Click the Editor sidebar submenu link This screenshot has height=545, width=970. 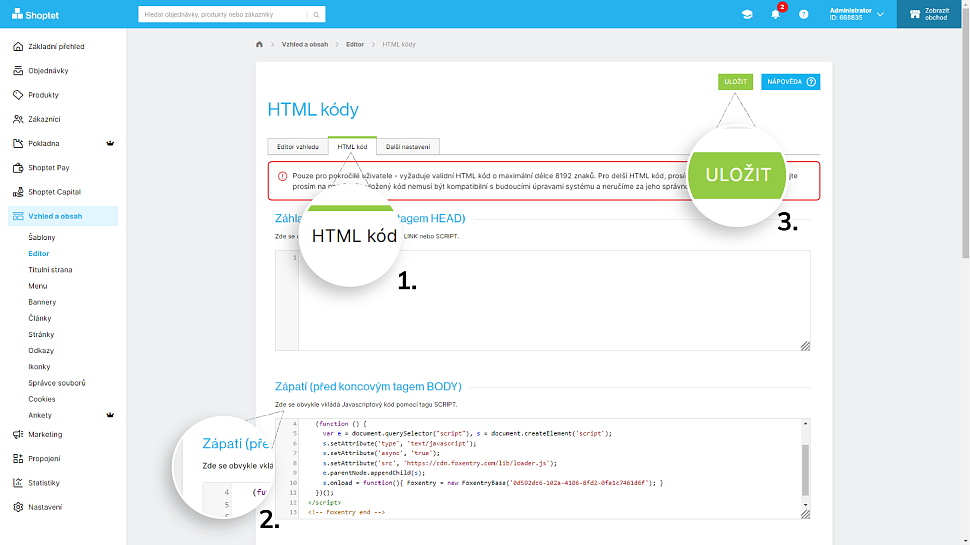tap(38, 254)
